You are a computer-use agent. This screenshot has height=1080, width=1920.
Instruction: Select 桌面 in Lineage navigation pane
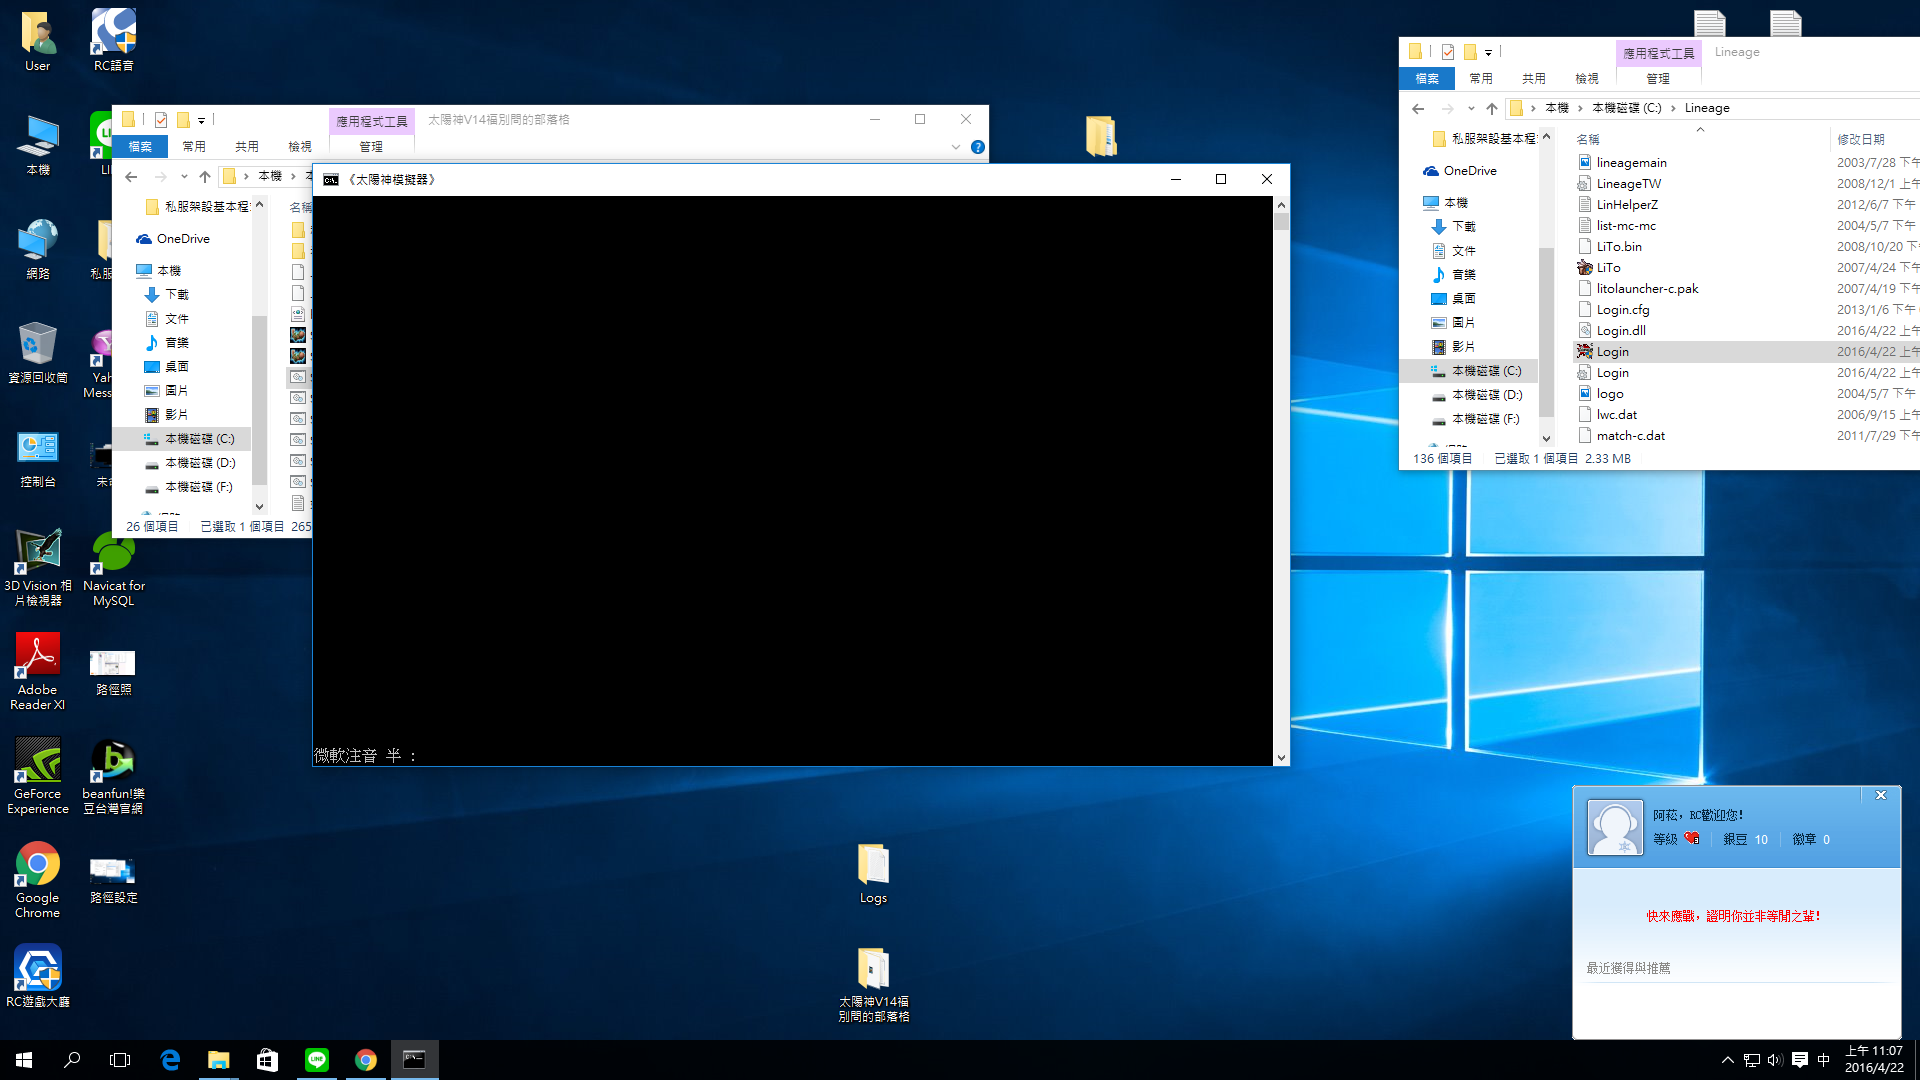(1463, 299)
